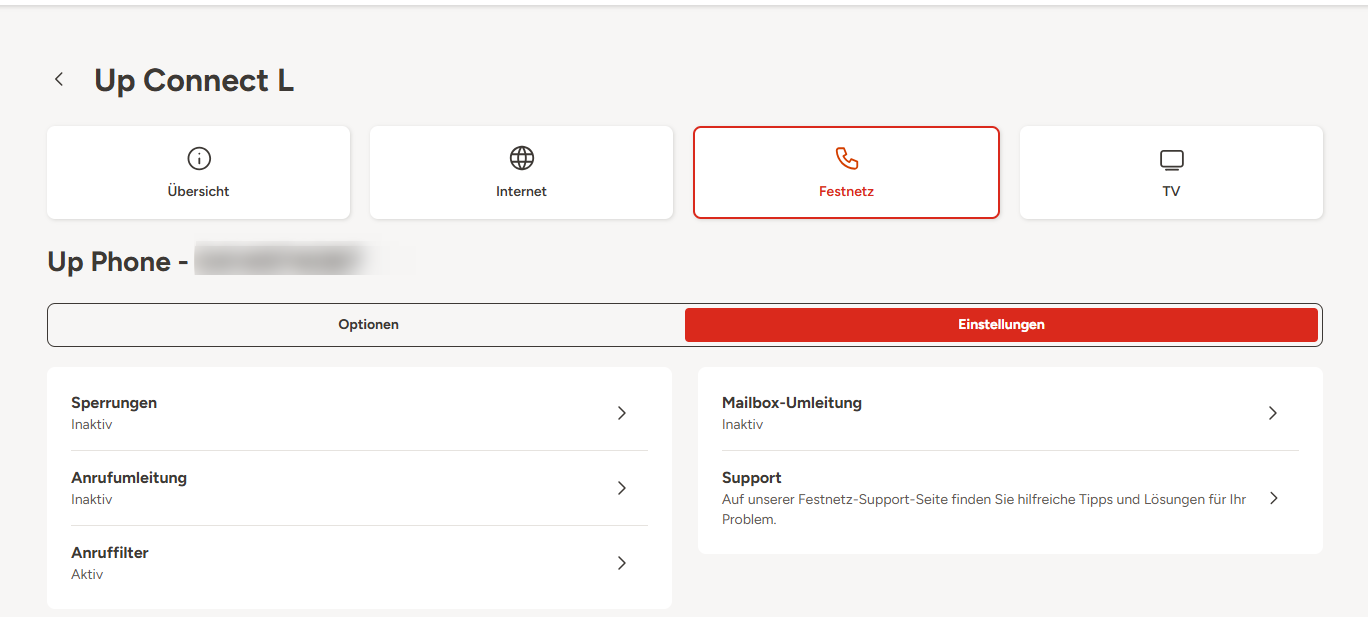Go to the Internet tab label
Viewport: 1368px width, 617px height.
521,191
